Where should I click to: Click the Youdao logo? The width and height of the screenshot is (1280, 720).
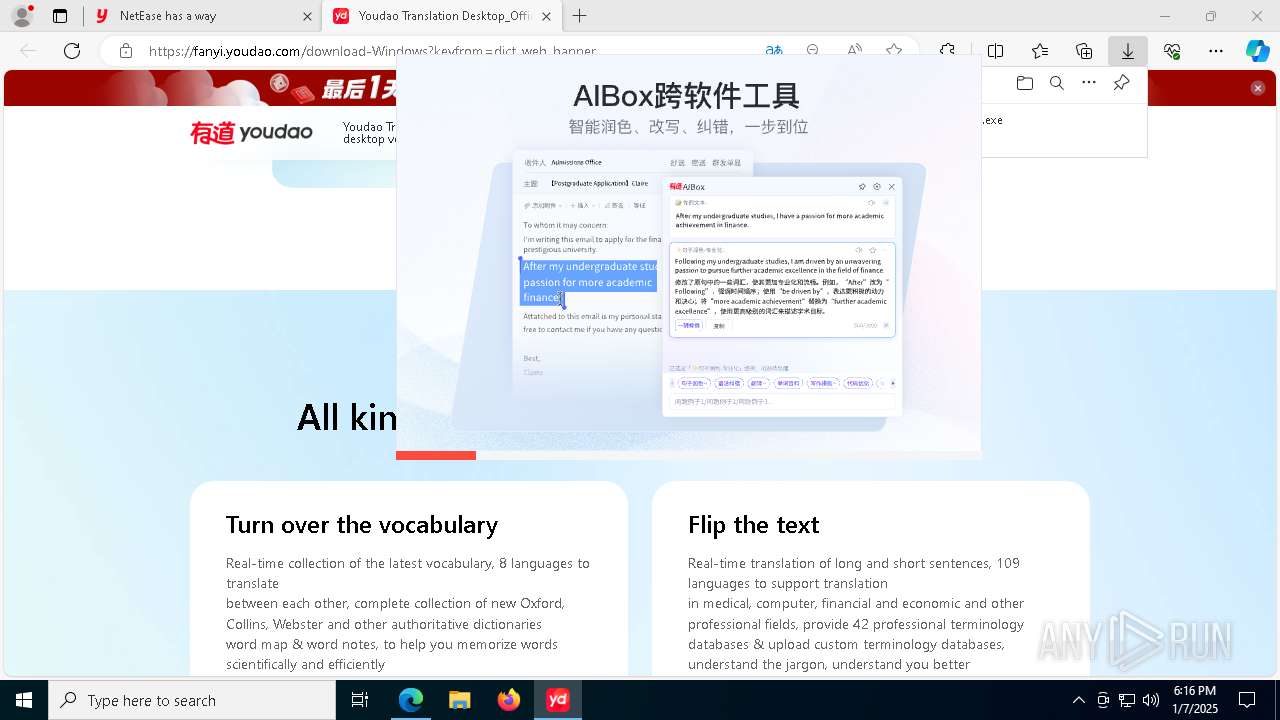pos(251,132)
